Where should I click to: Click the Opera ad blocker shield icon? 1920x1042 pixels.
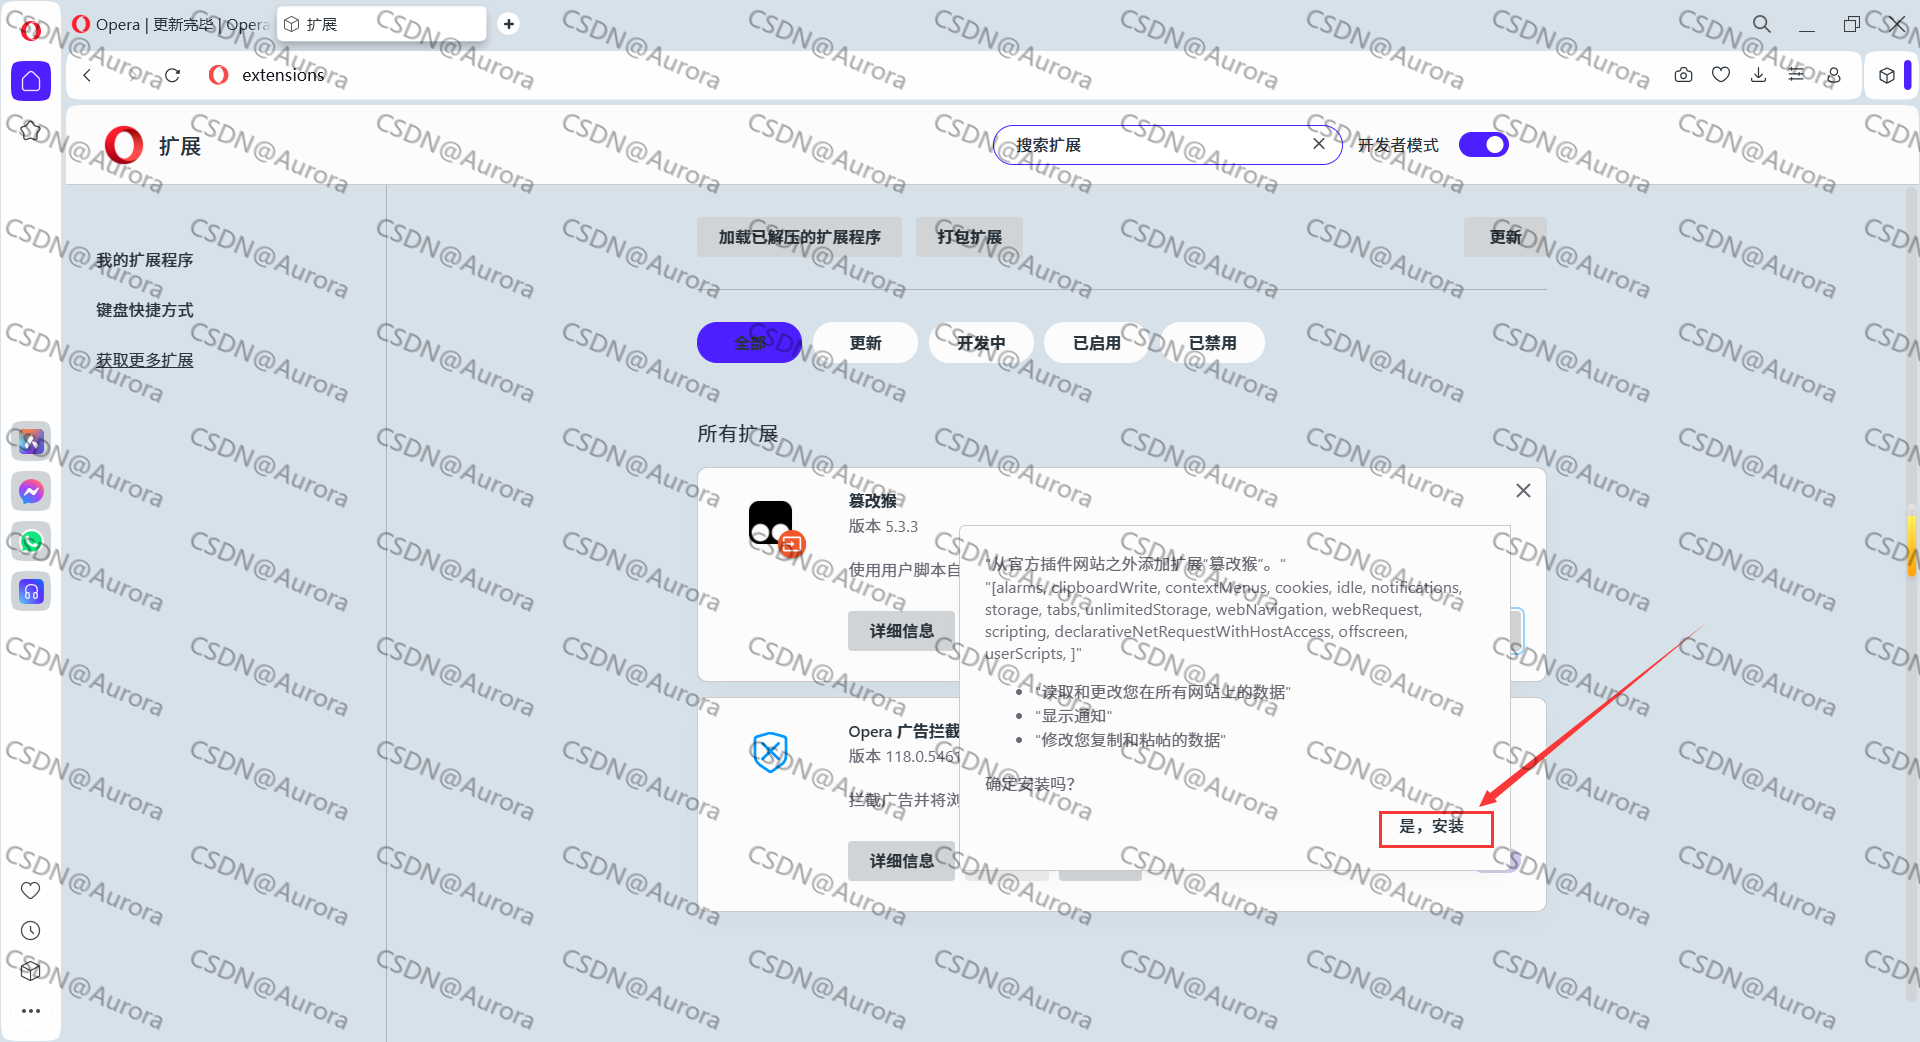(x=770, y=752)
